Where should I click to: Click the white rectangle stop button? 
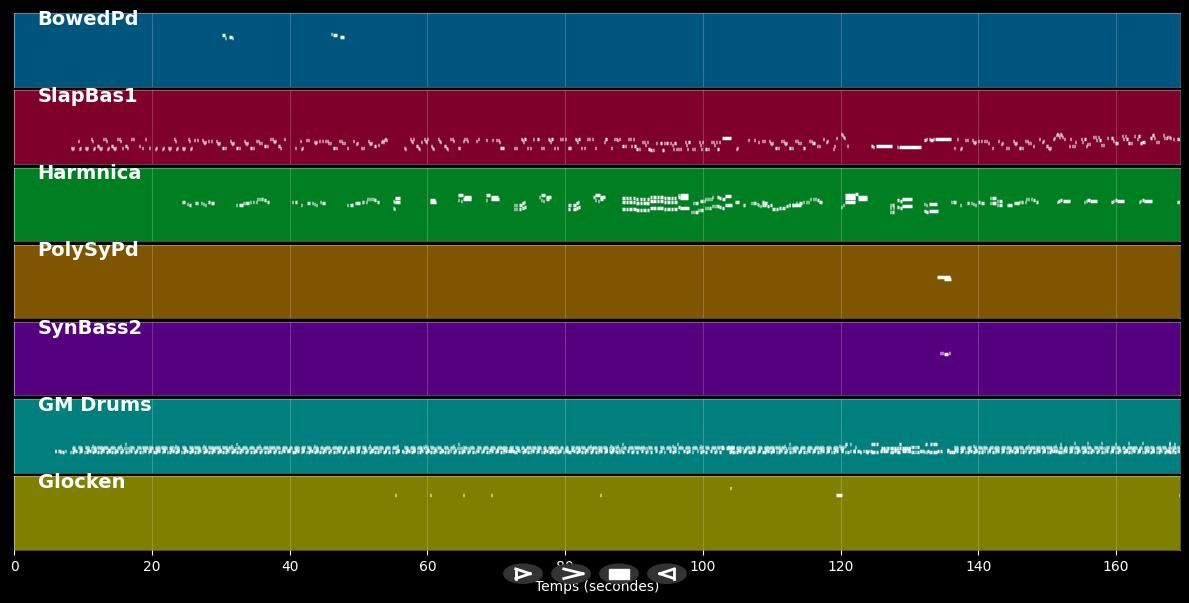[619, 574]
